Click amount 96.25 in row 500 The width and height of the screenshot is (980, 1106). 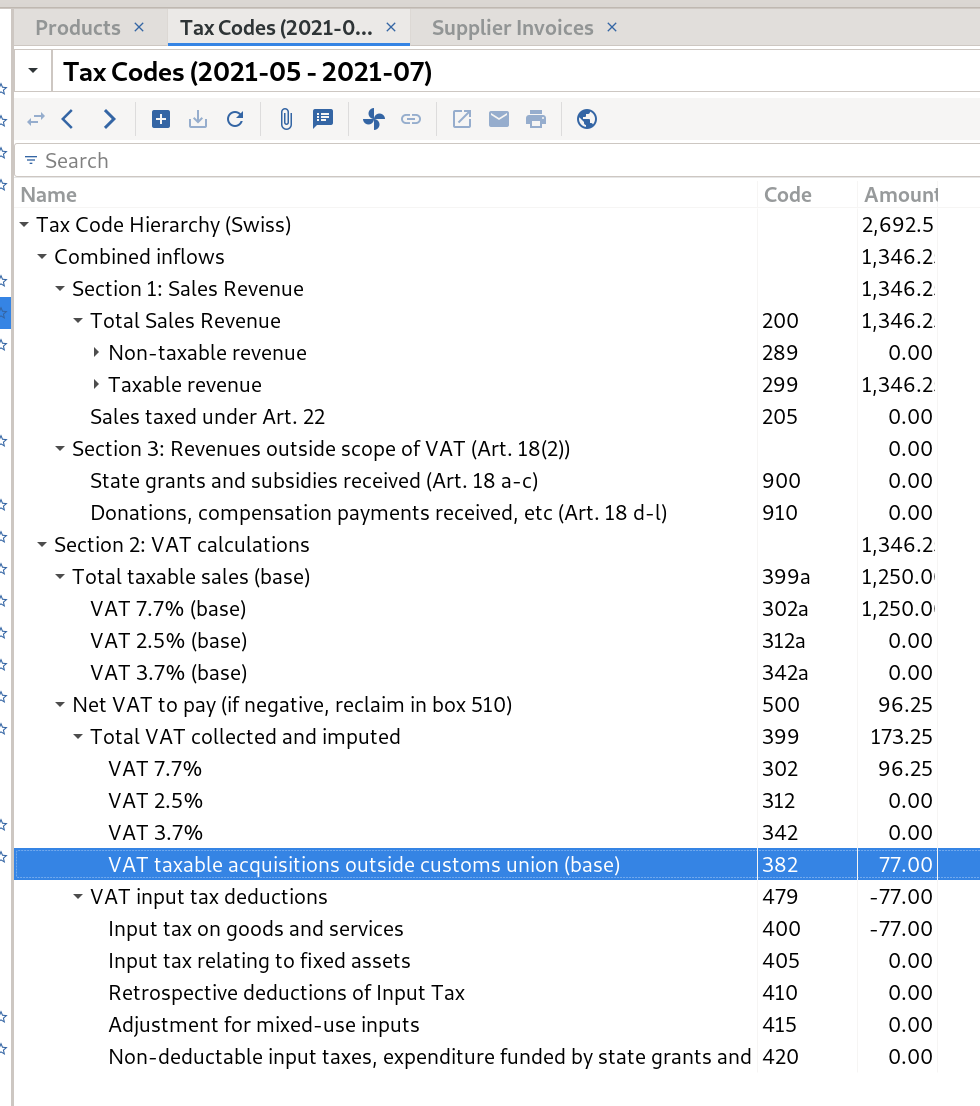pyautogui.click(x=905, y=705)
